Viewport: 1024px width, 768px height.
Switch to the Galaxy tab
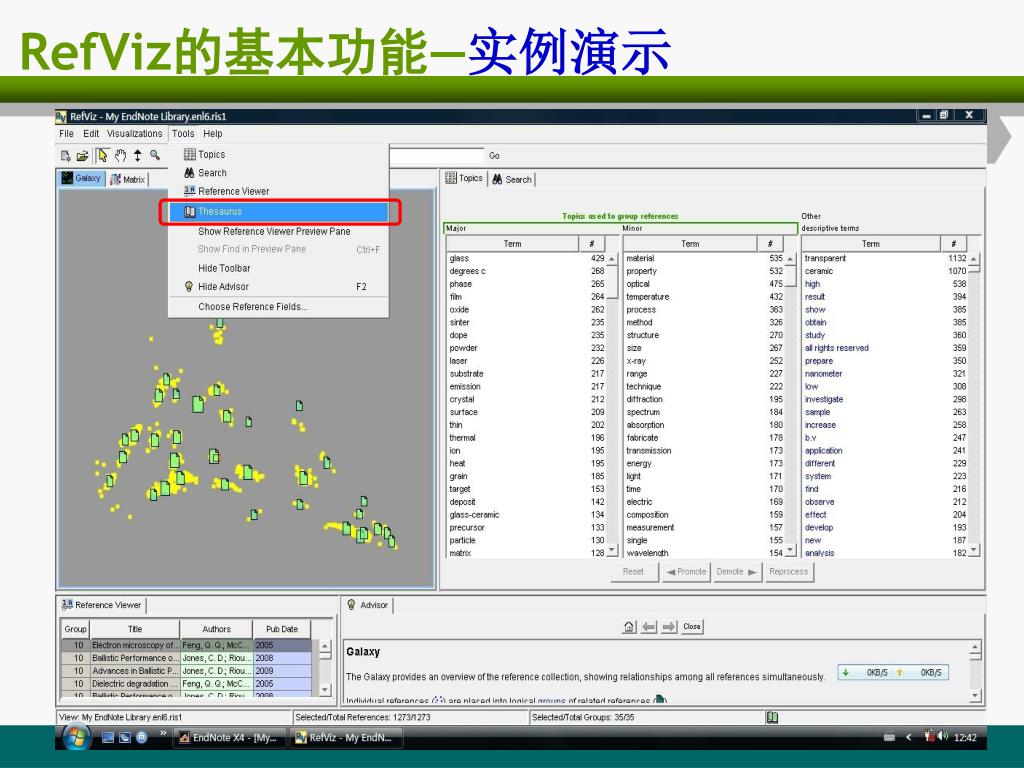pos(82,178)
